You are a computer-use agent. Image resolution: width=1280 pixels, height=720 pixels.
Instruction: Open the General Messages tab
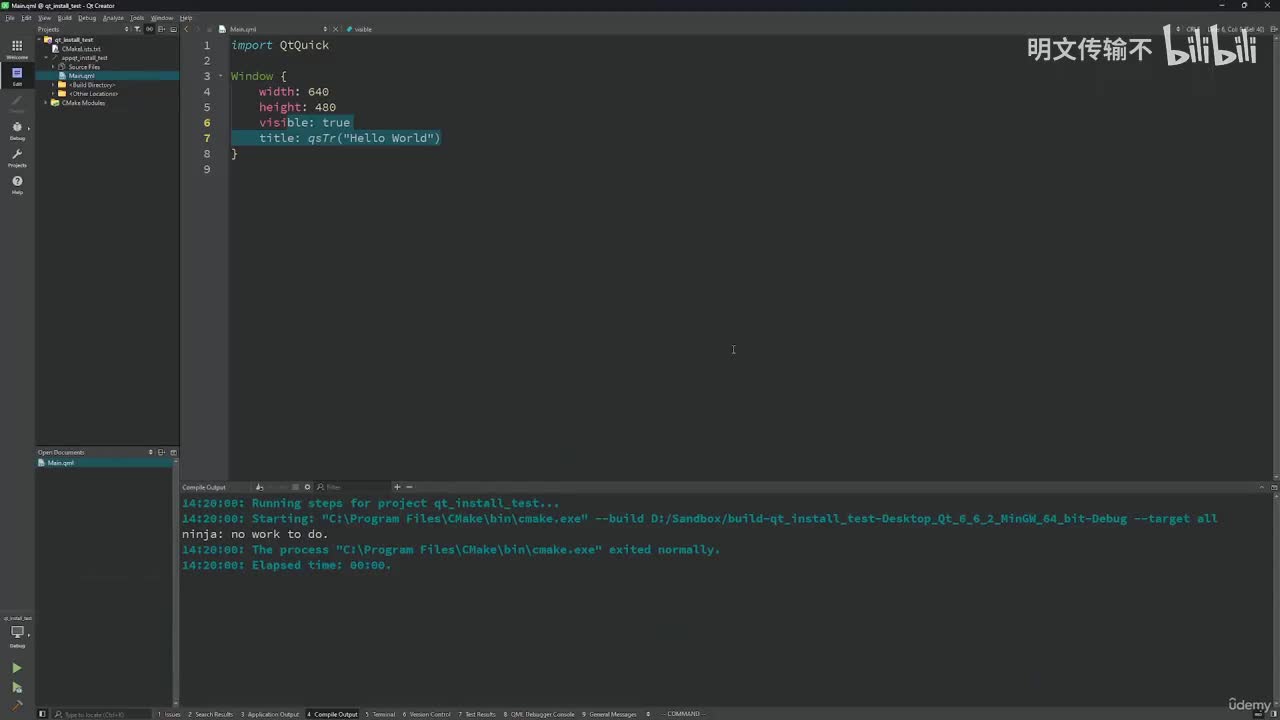click(609, 714)
